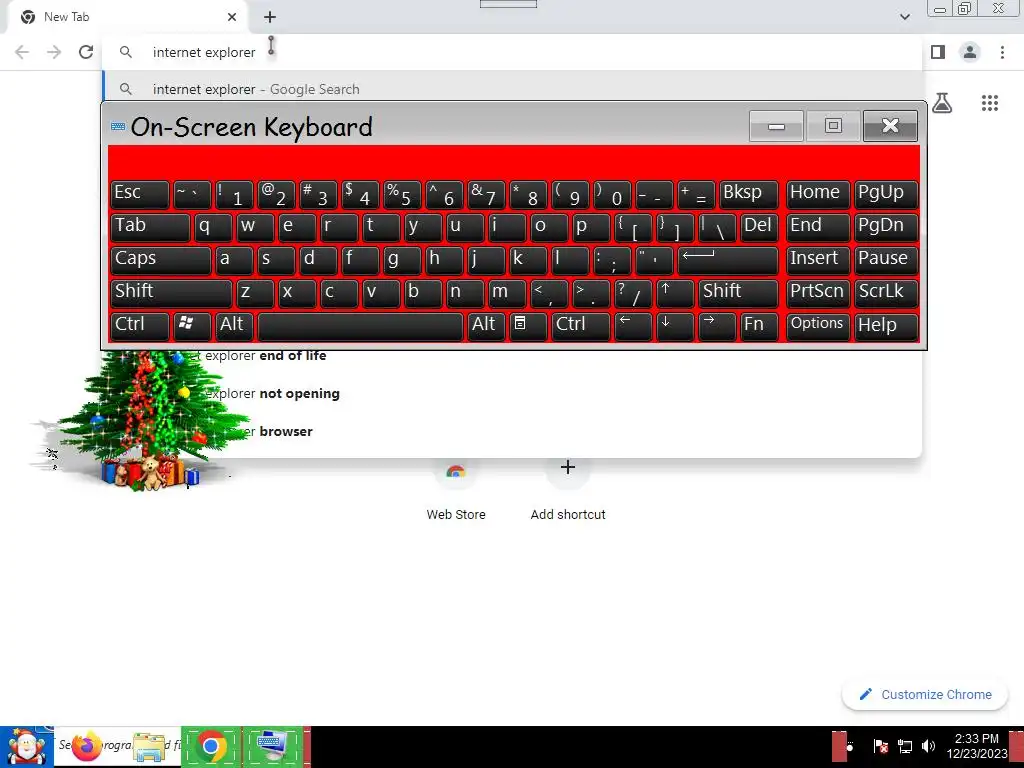Screen dimensions: 1024x768
Task: Click the Del key on keyboard
Action: (x=760, y=227)
